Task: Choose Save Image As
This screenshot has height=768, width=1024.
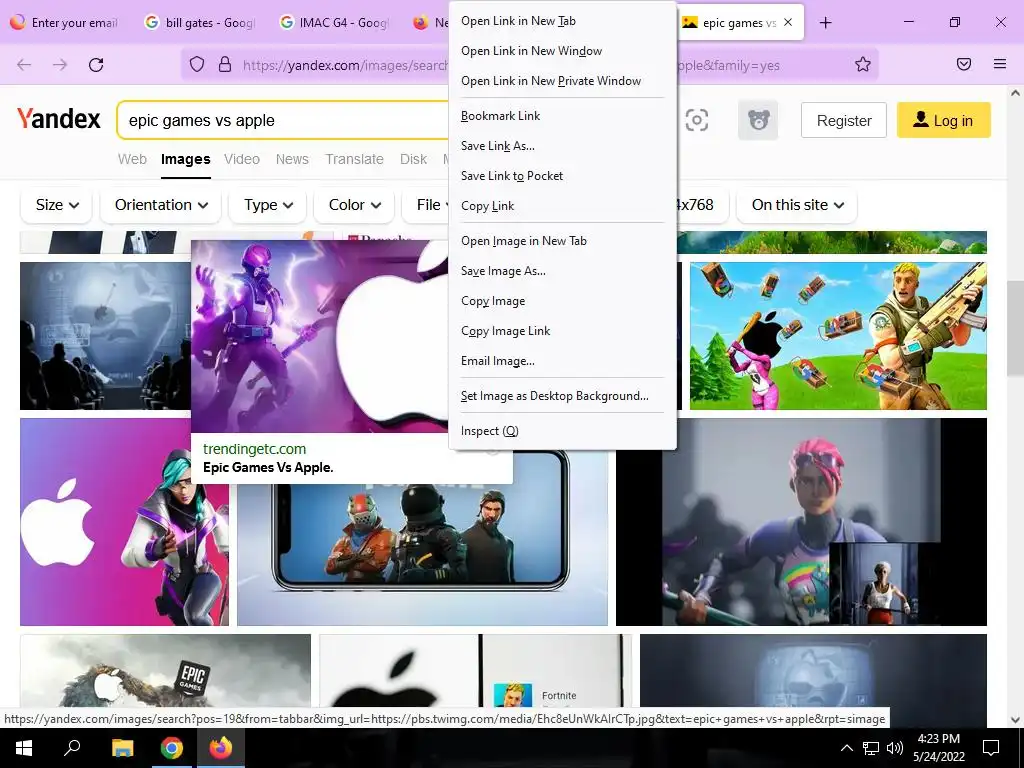Action: 562,271
